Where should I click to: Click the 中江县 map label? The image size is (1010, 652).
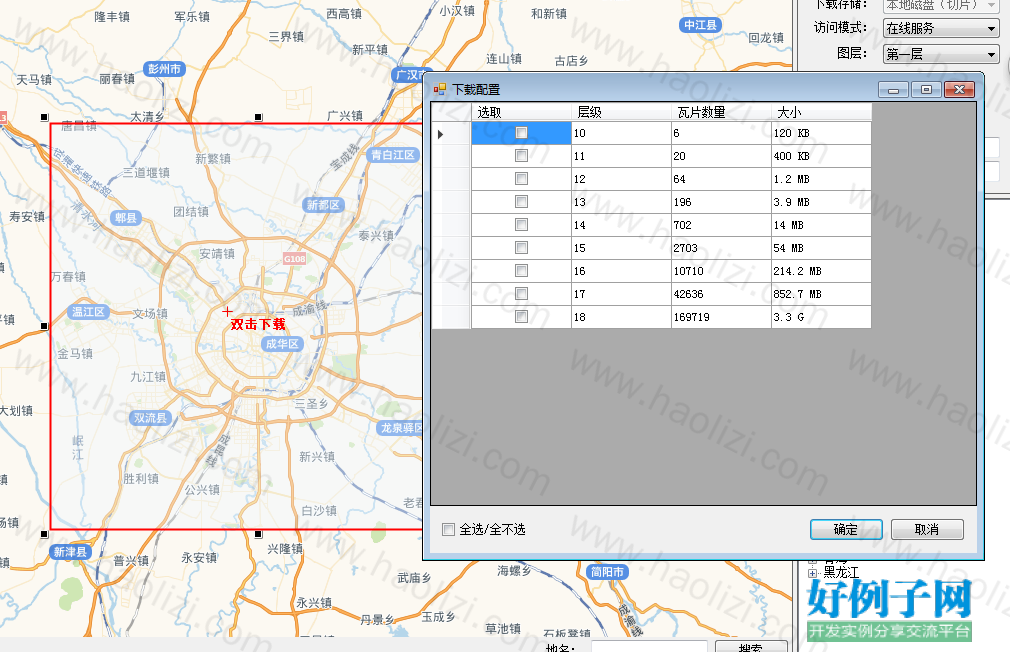700,25
